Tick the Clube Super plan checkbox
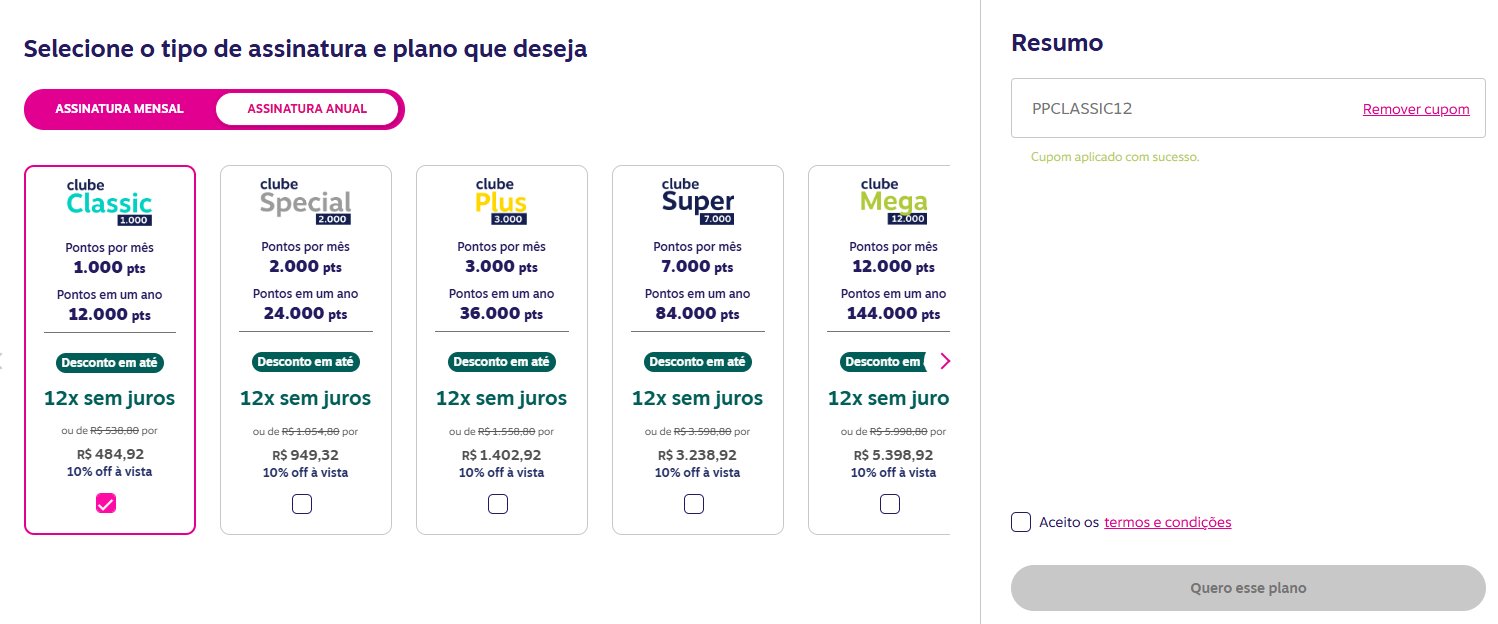Image resolution: width=1498 pixels, height=624 pixels. click(694, 504)
